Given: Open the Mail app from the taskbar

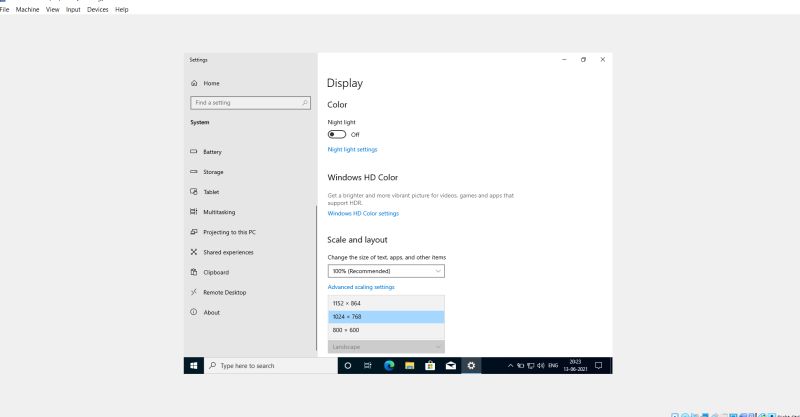Looking at the screenshot, I should click(451, 365).
